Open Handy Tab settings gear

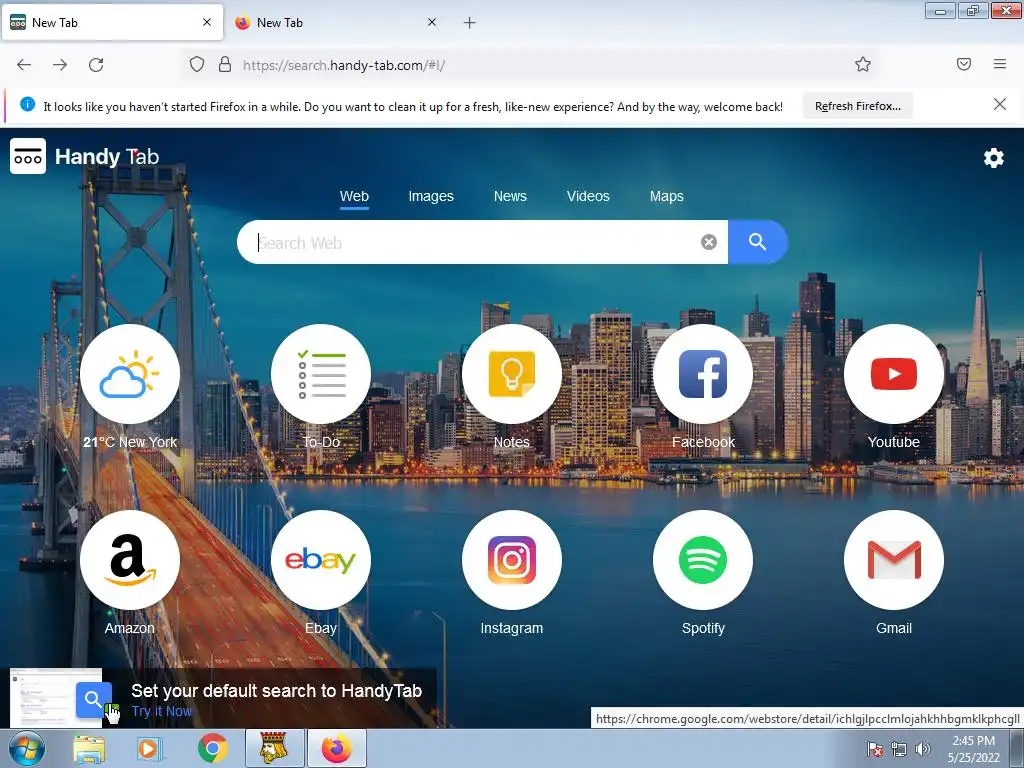click(x=993, y=157)
